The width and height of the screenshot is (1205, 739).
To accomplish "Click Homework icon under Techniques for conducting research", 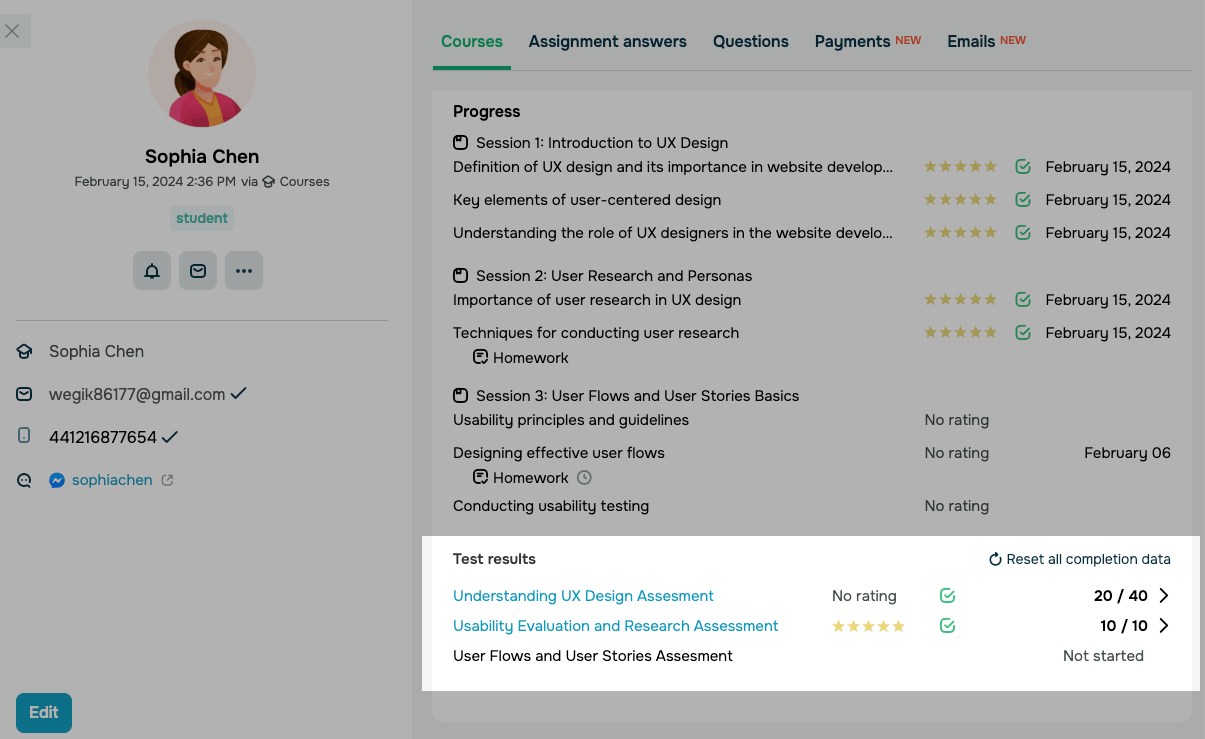I will click(481, 358).
